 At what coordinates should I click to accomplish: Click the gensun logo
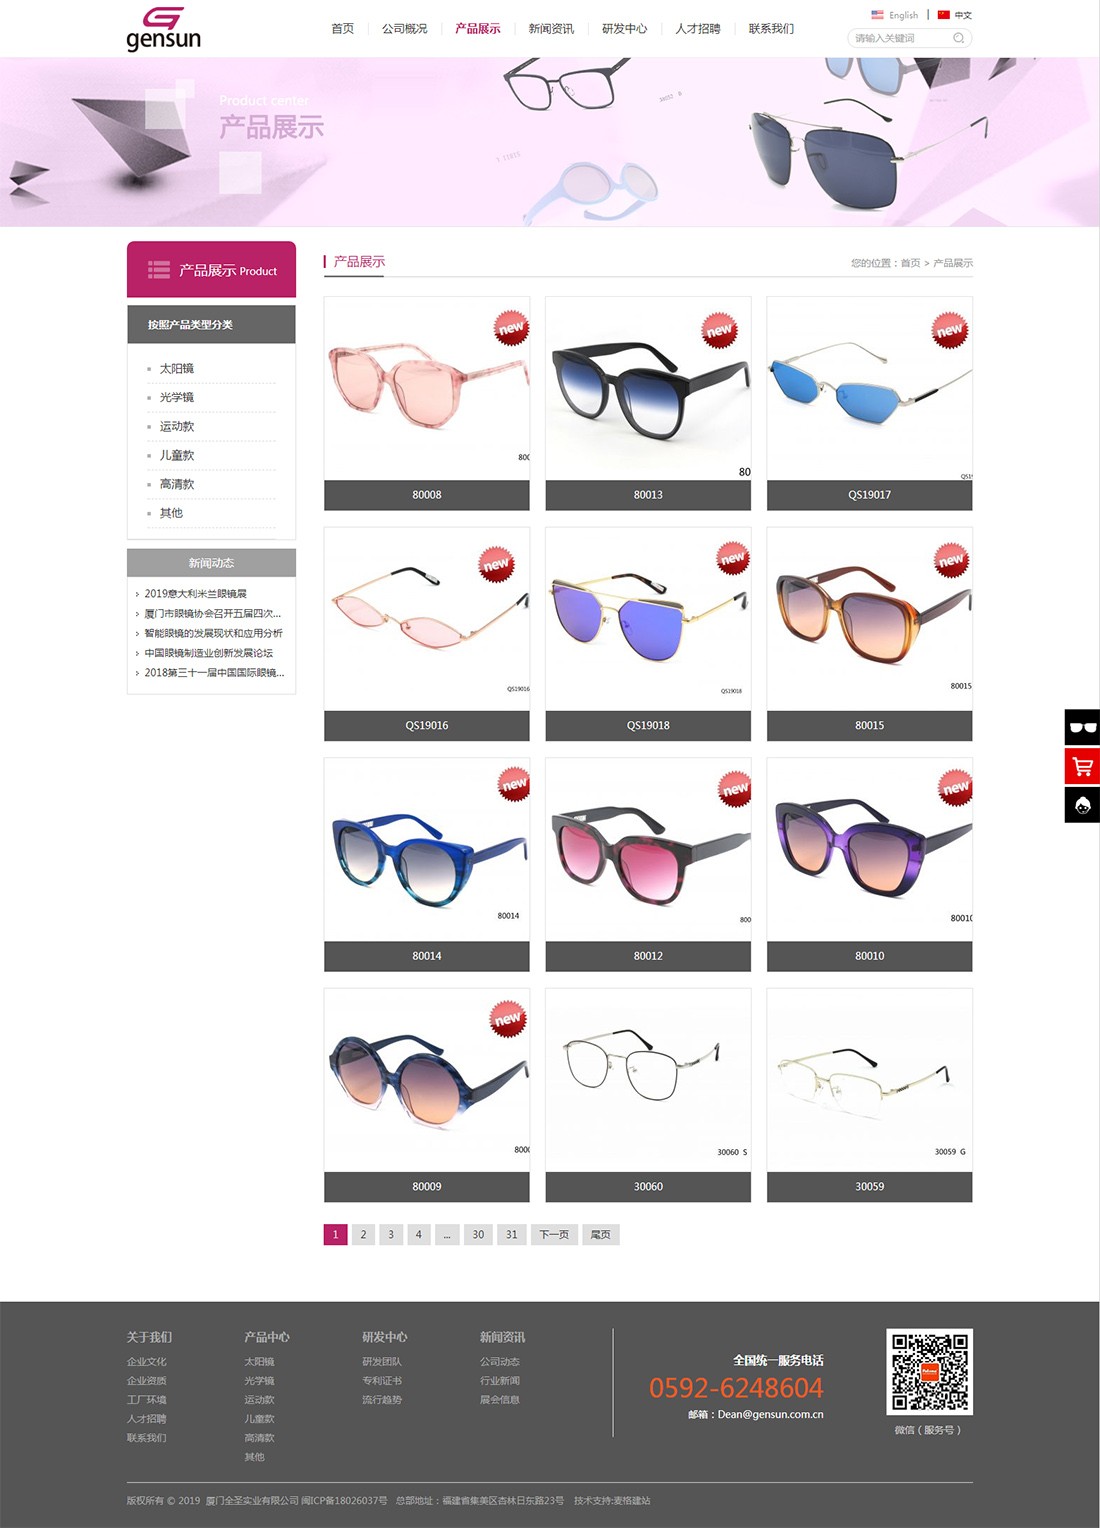[164, 29]
